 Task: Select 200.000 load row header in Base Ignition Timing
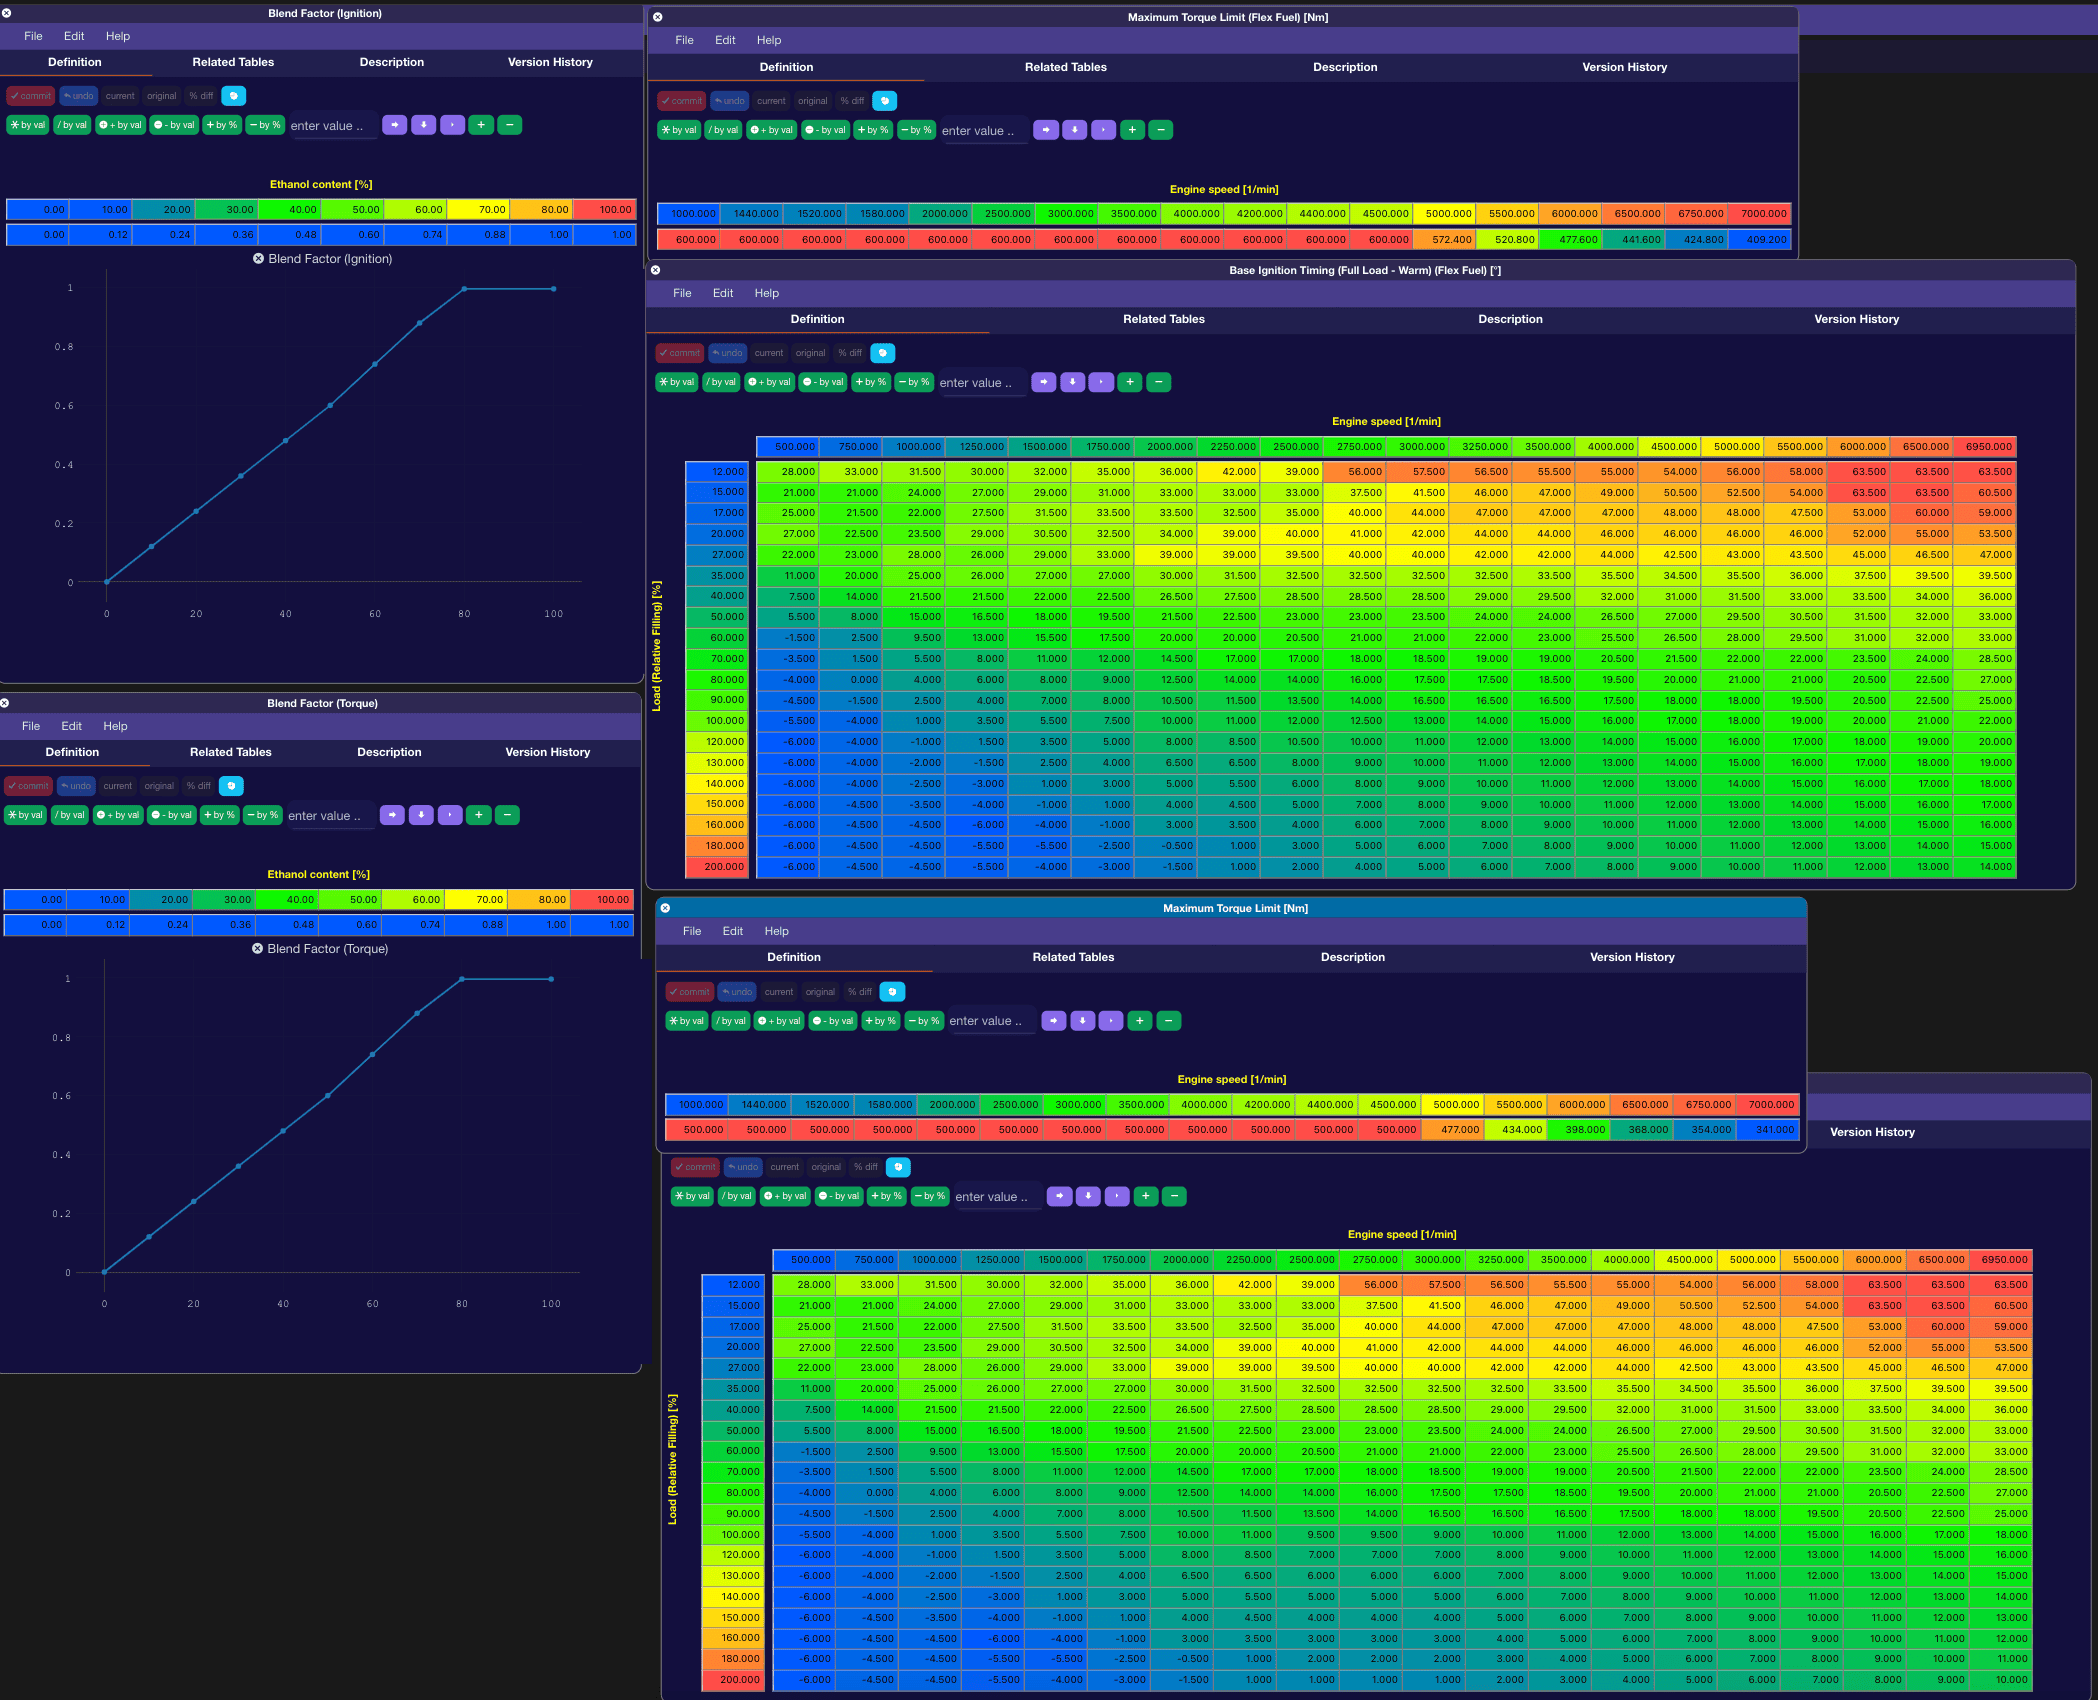[x=717, y=867]
